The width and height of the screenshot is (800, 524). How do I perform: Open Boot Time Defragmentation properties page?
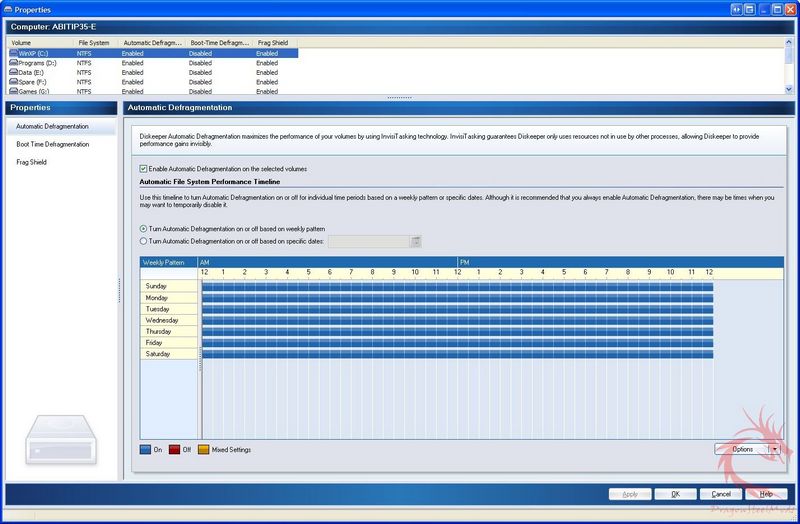[52, 144]
